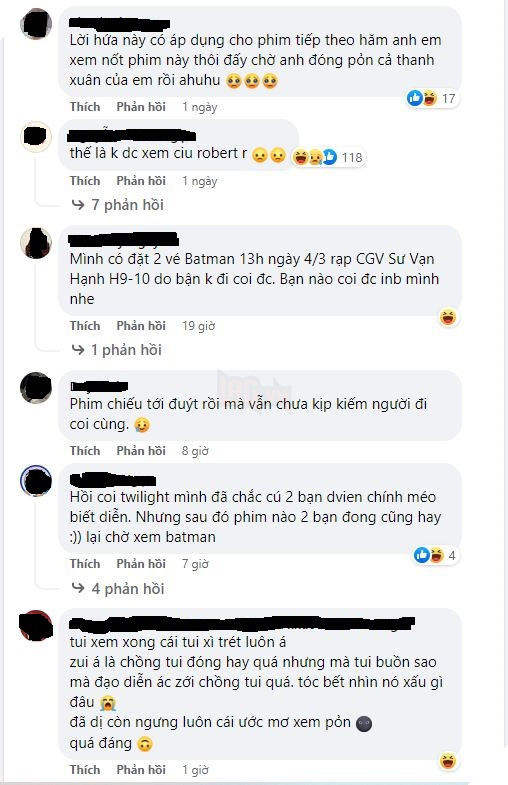Viewport: 508px width, 785px height.
Task: Like the comment posted 7 giờ ago
Action: point(85,564)
